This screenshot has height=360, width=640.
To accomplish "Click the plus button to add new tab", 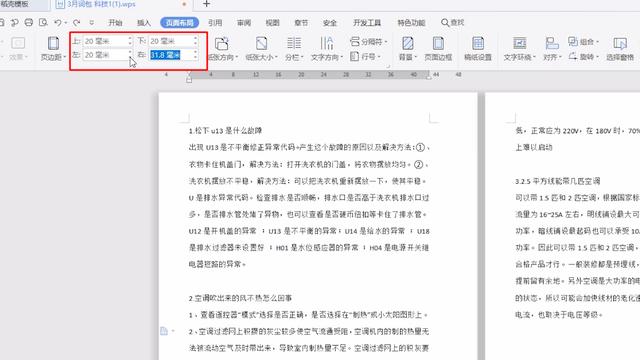I will click(x=207, y=4).
